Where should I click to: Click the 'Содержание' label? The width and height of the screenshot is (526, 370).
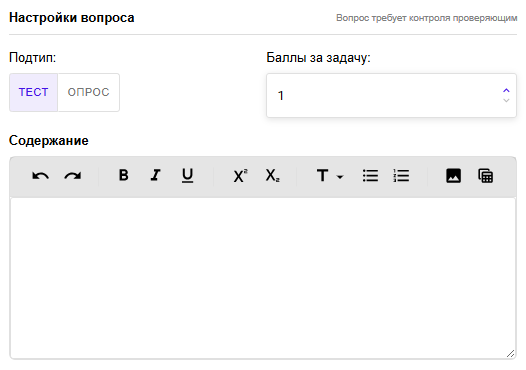click(49, 141)
